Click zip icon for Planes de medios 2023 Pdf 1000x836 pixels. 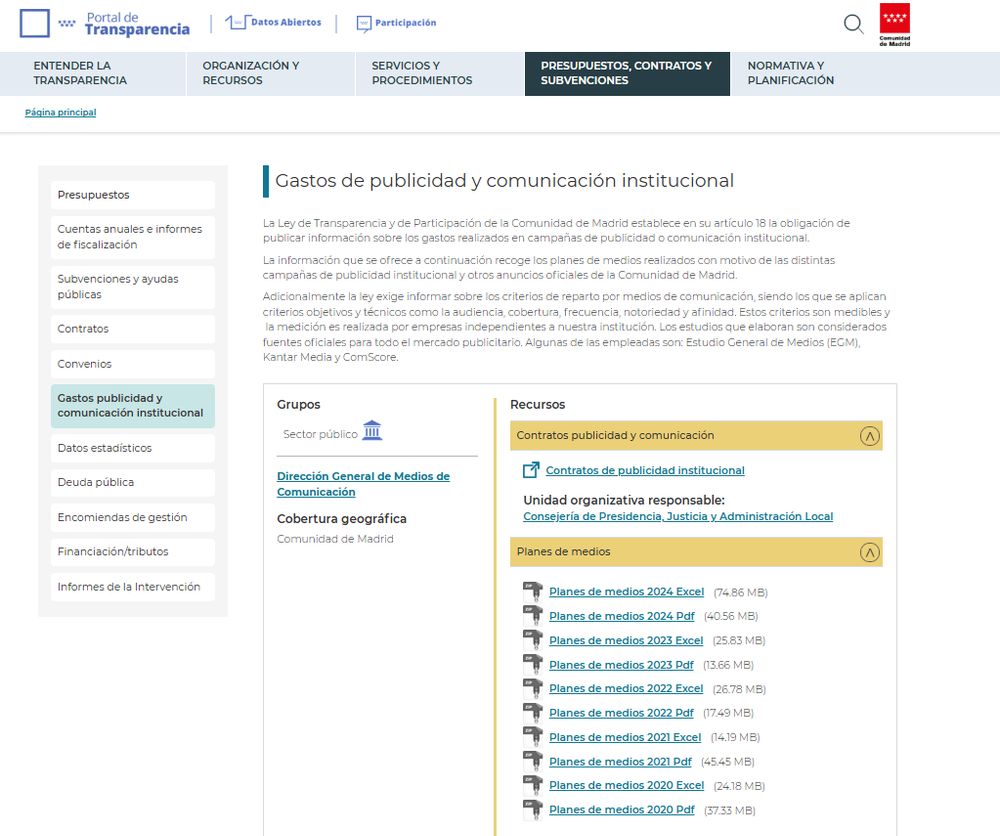(x=532, y=664)
